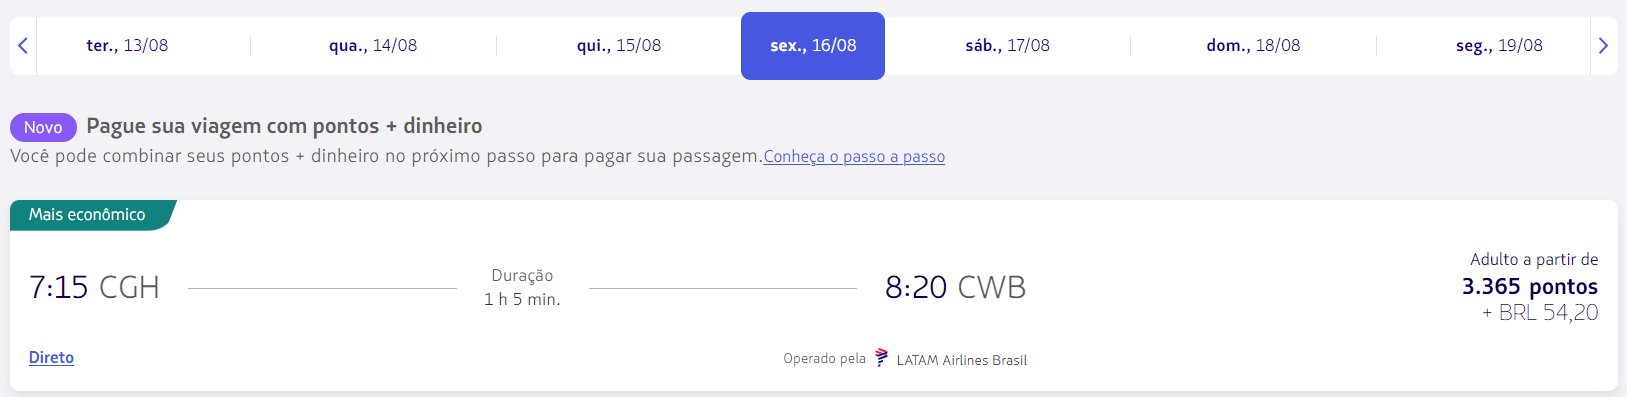Go to previous dates with left chevron
This screenshot has height=397, width=1627.
(x=23, y=45)
